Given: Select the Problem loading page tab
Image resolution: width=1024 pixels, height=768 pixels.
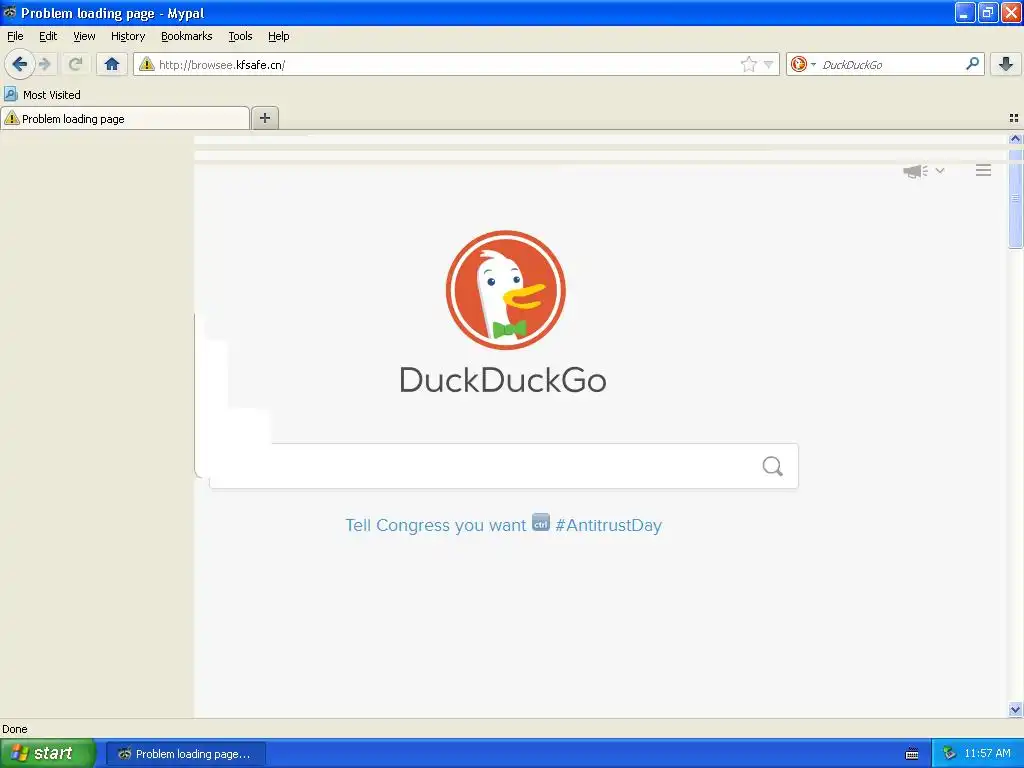Looking at the screenshot, I should (125, 118).
